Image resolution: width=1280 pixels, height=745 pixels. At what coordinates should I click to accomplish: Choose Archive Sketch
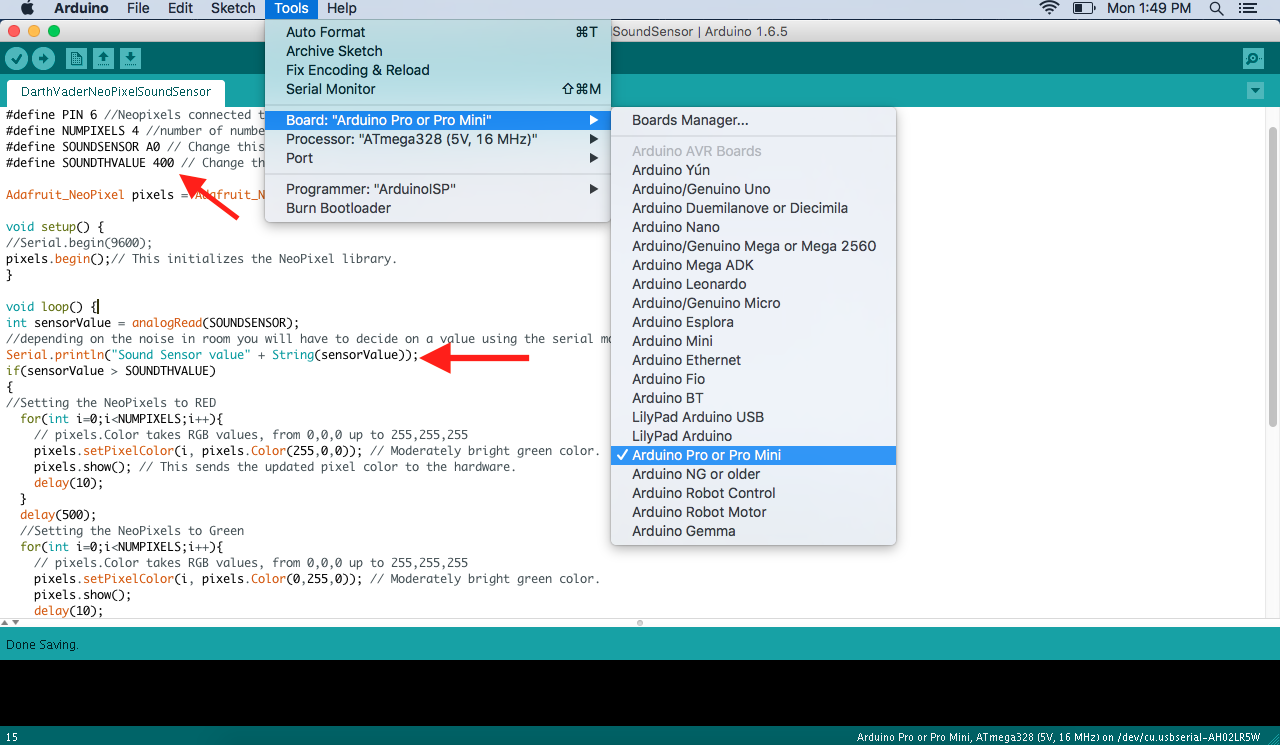click(438, 51)
